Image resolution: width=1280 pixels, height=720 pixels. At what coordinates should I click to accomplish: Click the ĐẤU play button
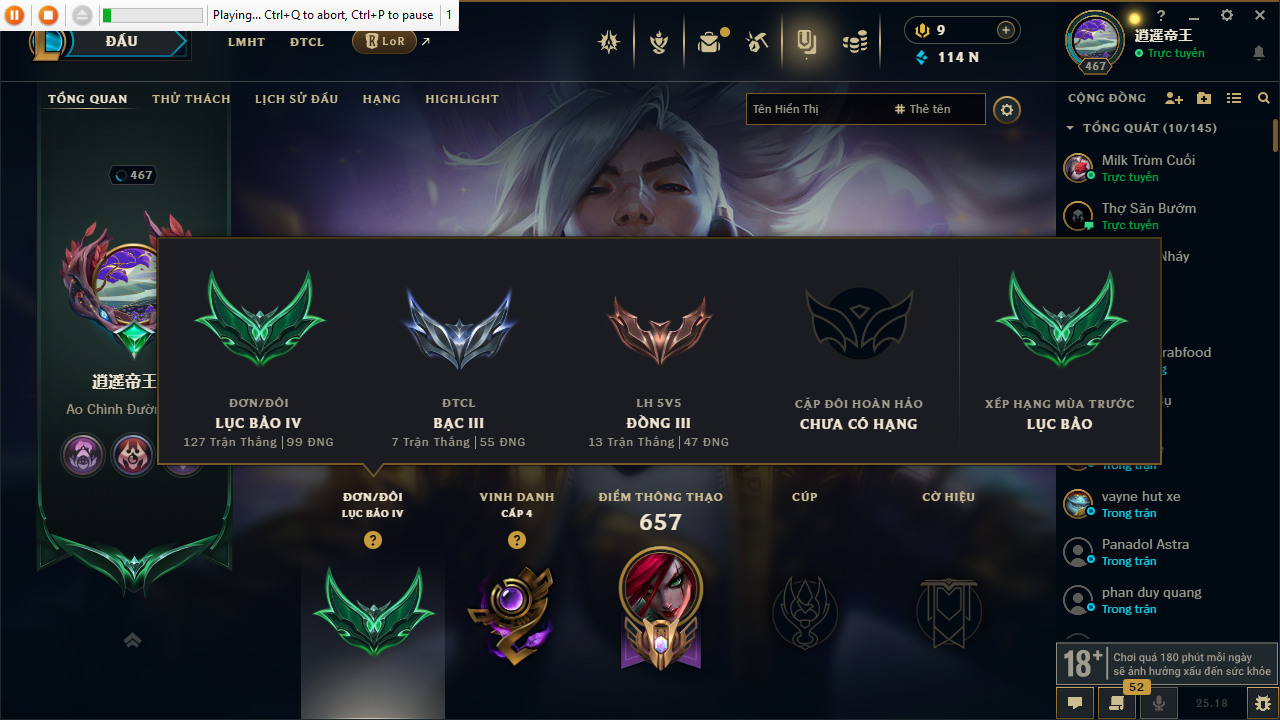[x=120, y=42]
